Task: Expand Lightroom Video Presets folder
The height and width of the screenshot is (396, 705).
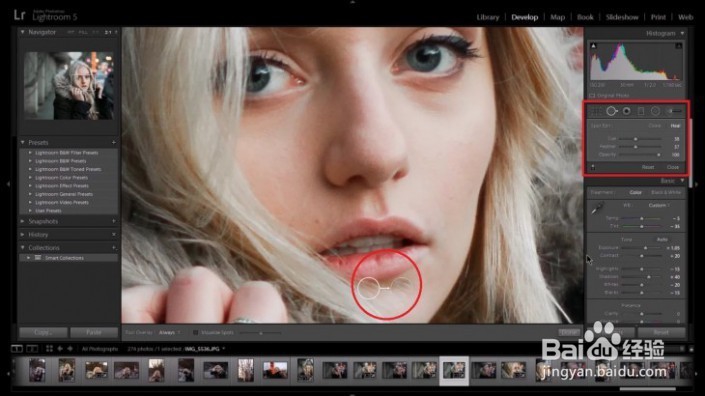Action: coord(30,202)
